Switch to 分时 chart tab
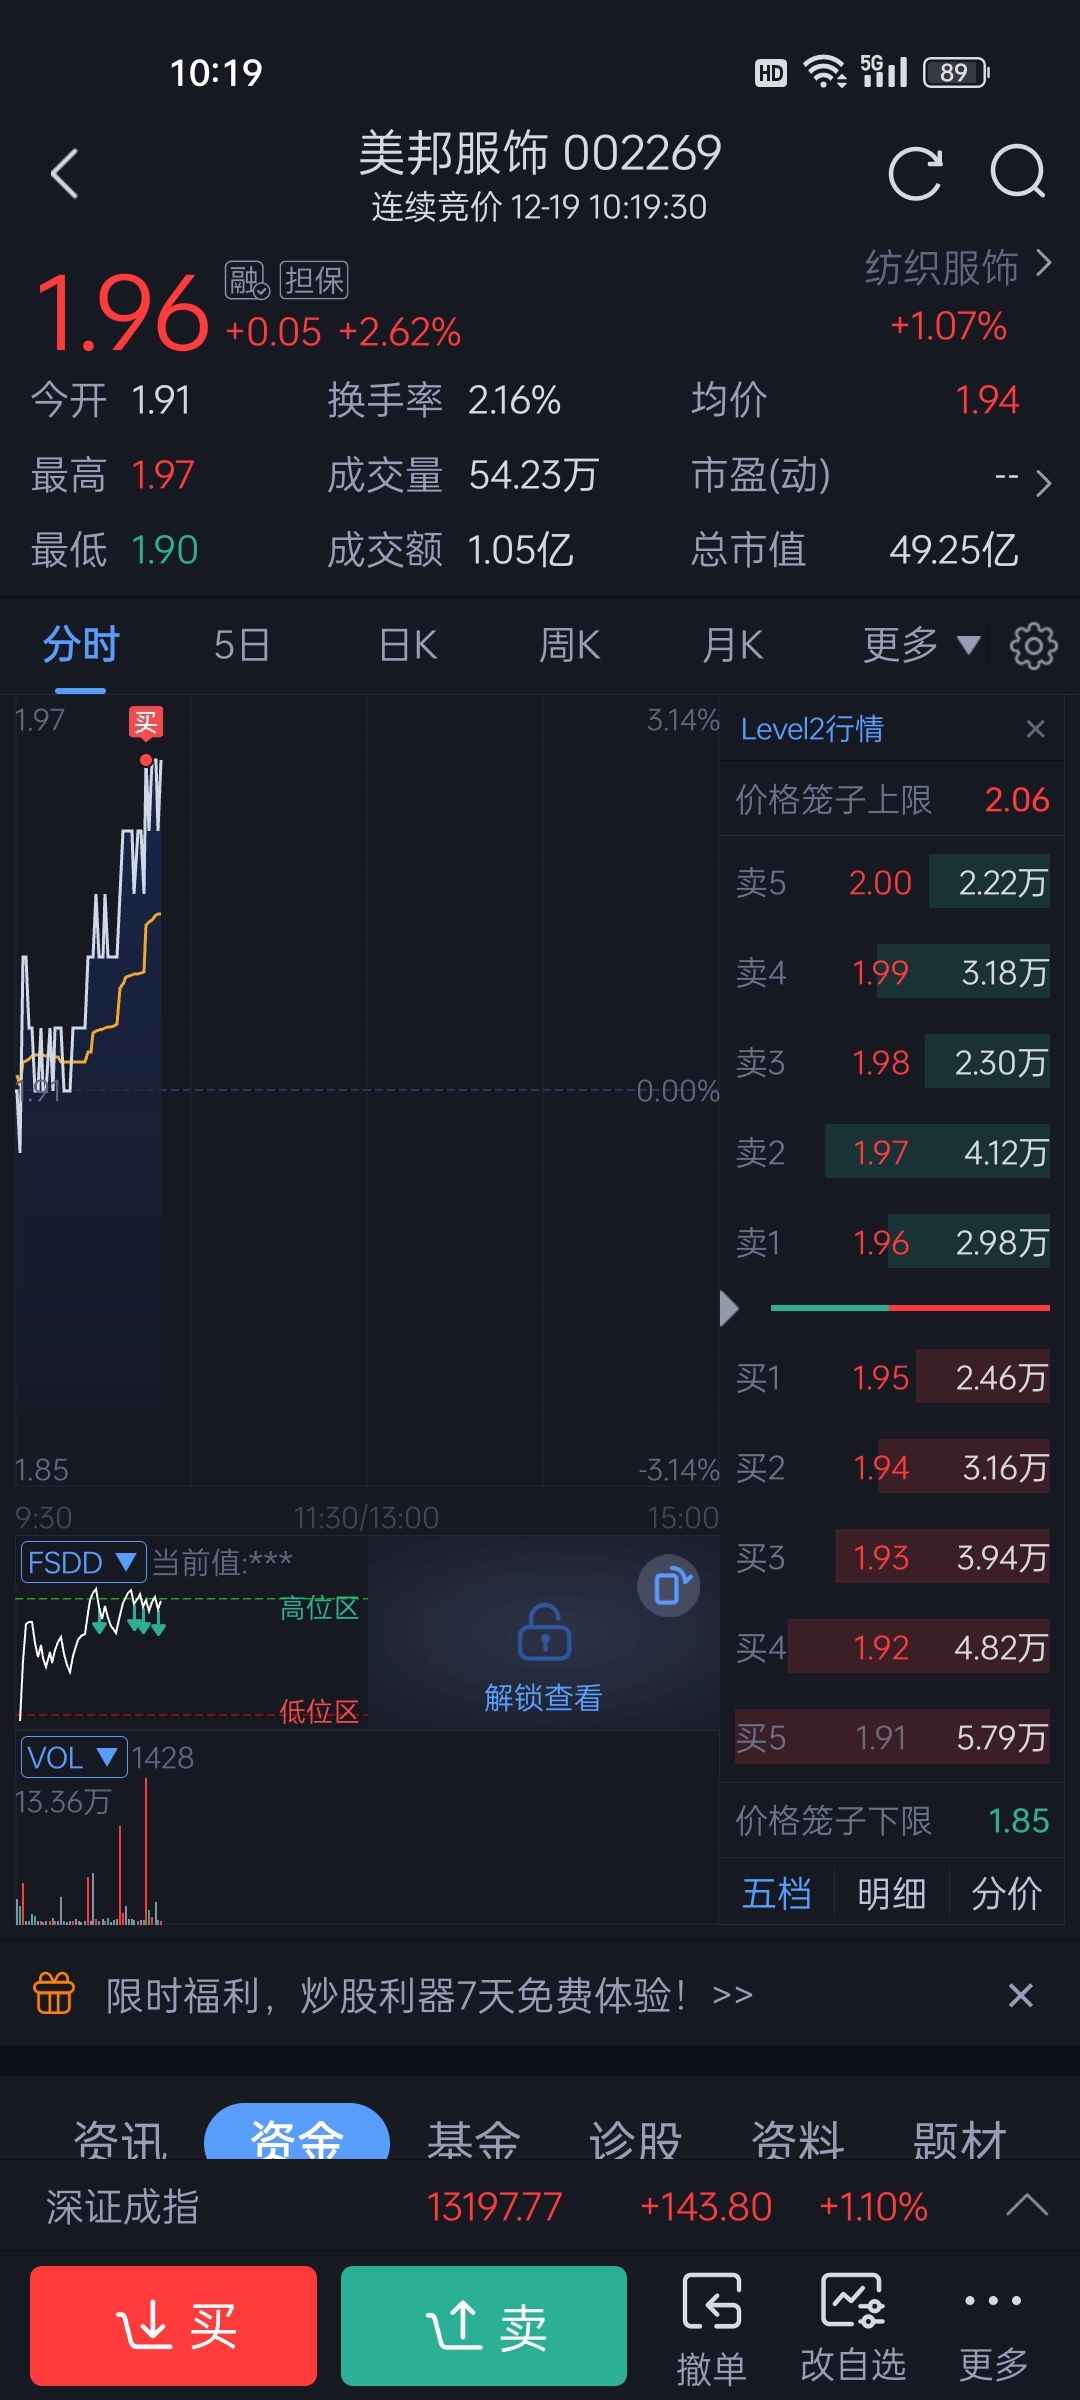The image size is (1080, 2400). pyautogui.click(x=81, y=645)
